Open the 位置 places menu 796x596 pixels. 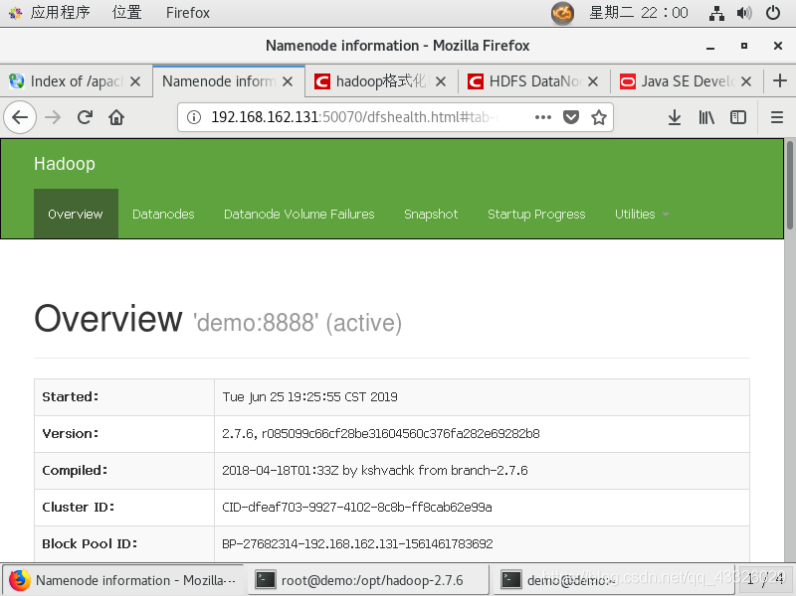pos(127,13)
